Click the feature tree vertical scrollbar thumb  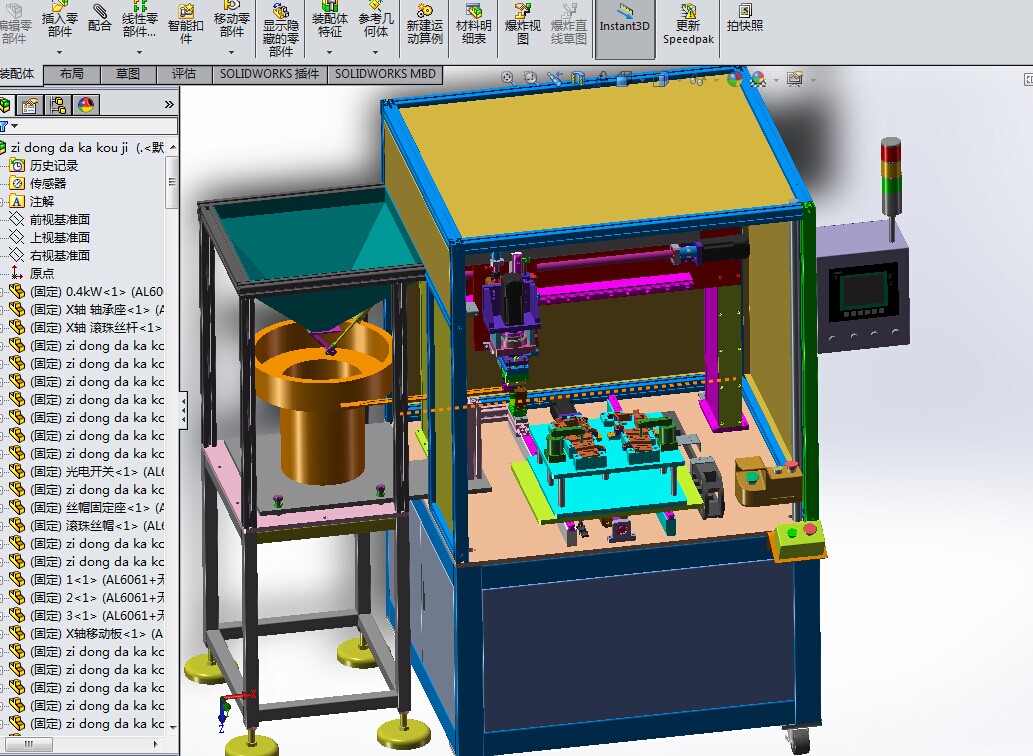(x=172, y=182)
